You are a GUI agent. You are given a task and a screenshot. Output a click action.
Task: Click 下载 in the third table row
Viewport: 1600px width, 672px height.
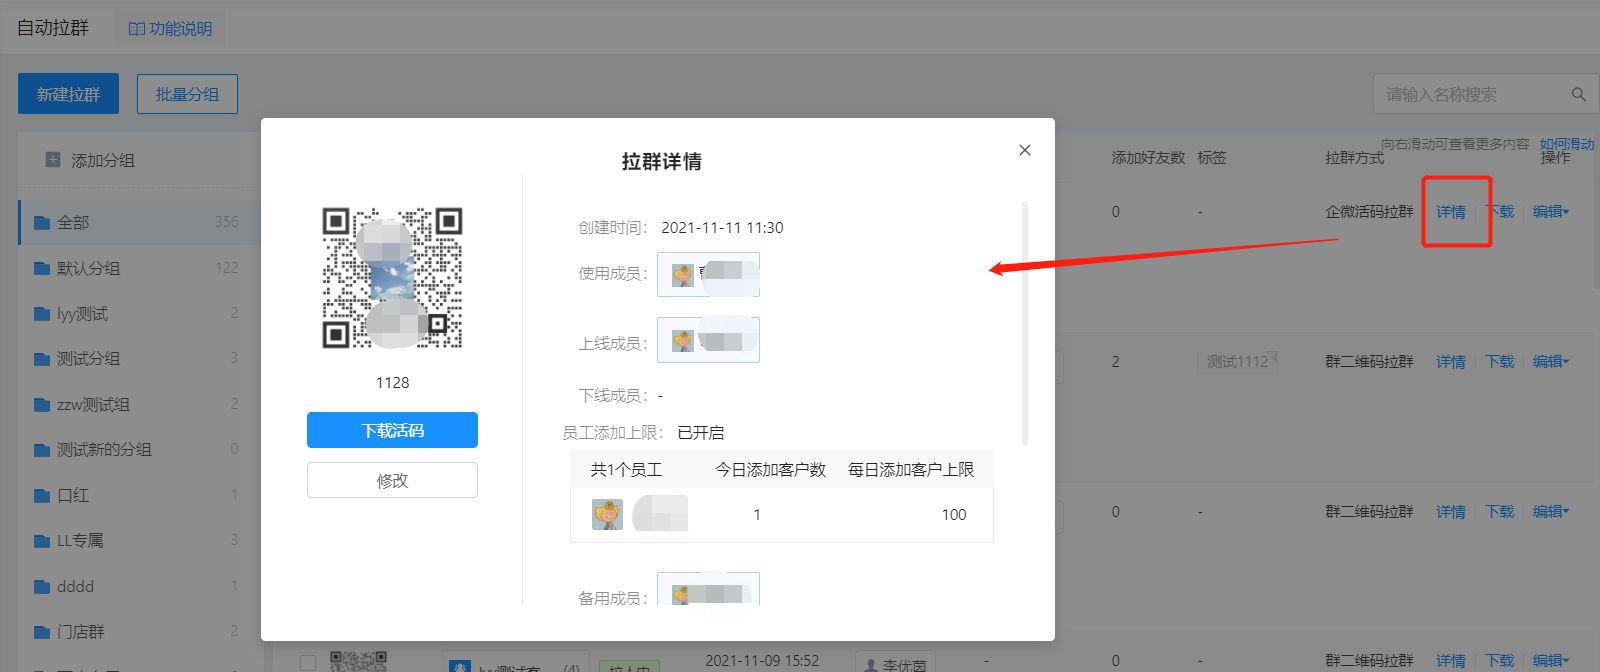[1499, 511]
